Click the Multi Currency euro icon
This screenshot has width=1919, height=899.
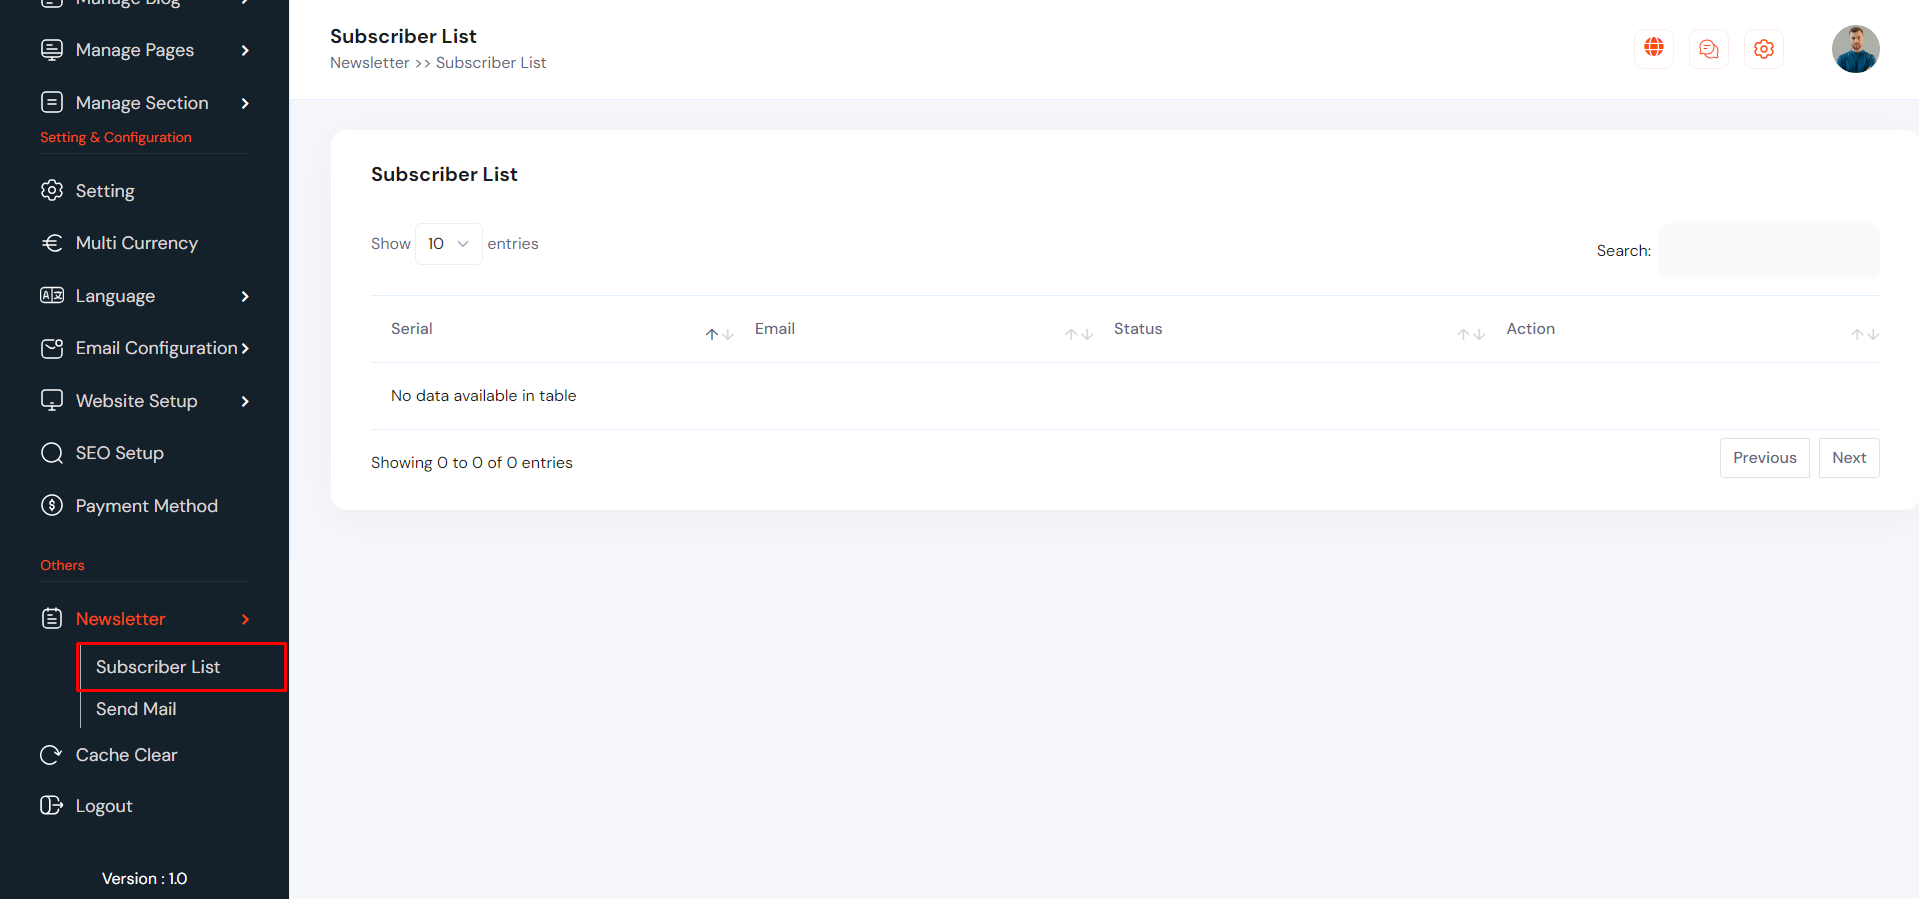click(52, 243)
